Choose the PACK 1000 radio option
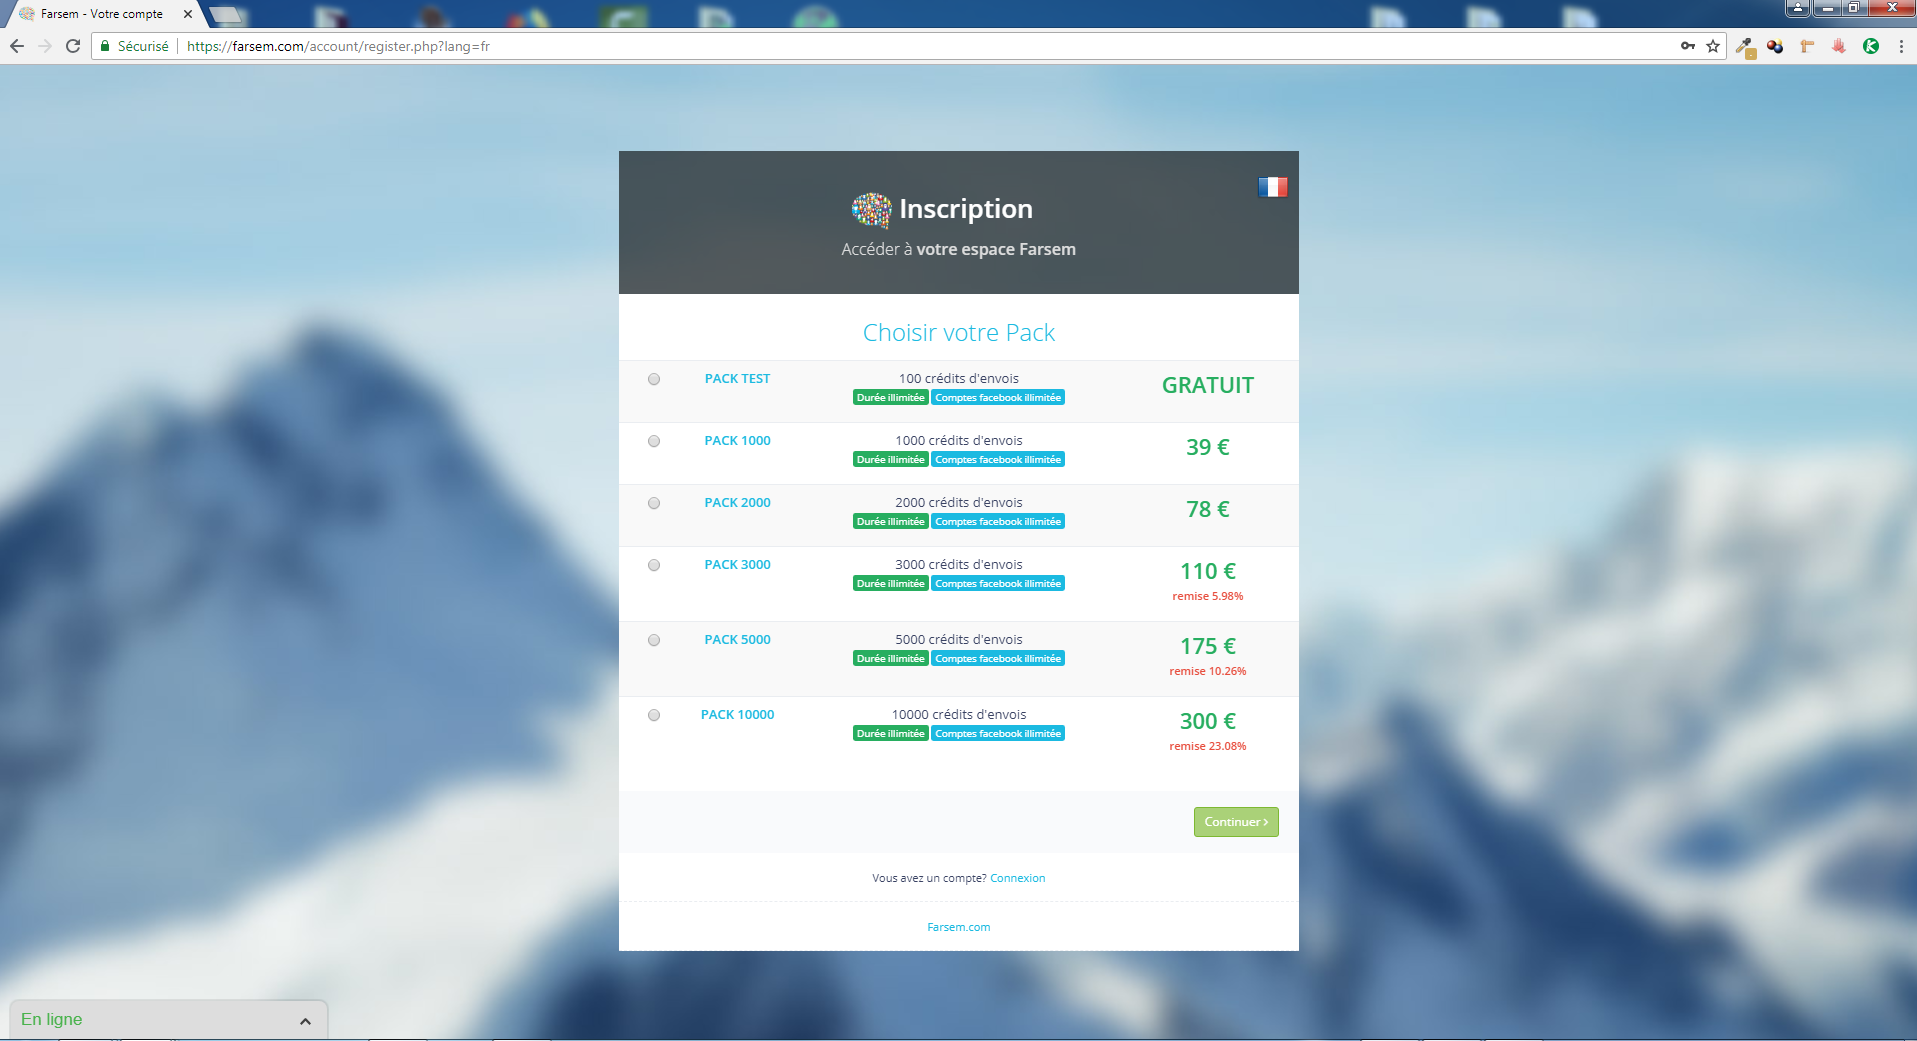 [654, 441]
